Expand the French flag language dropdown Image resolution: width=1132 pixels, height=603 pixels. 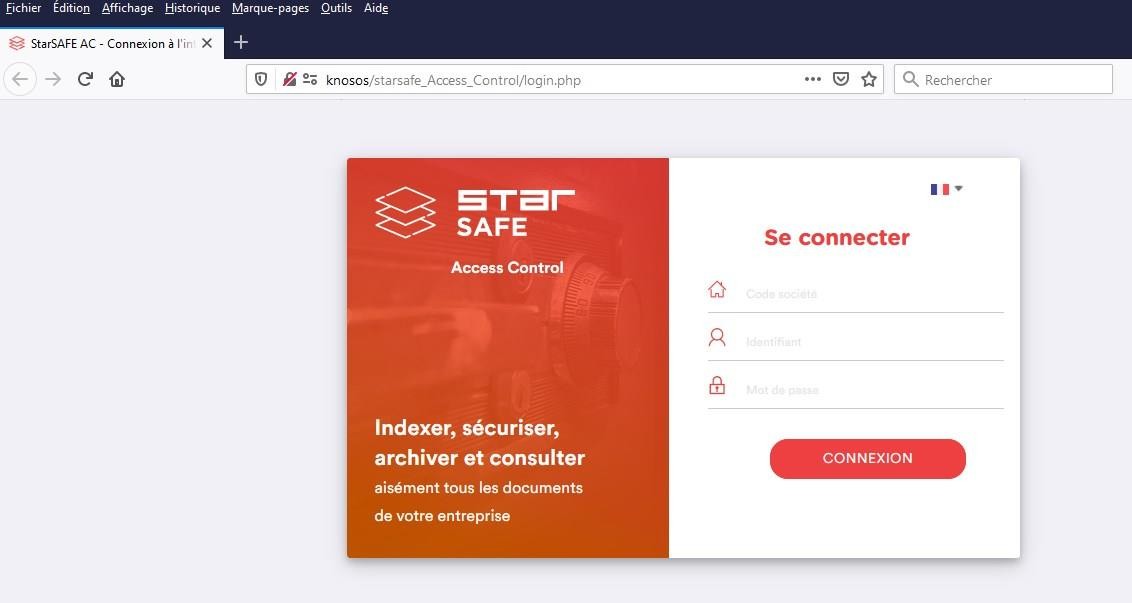coord(946,189)
